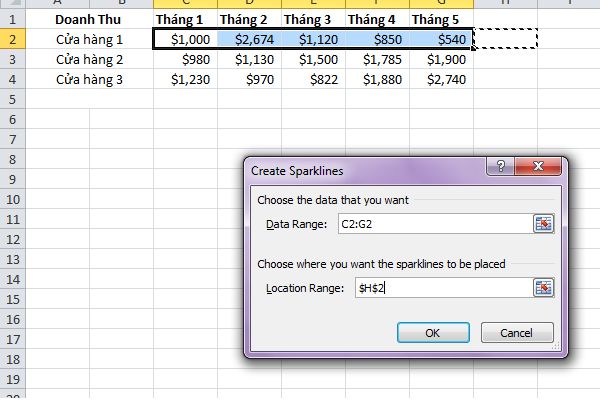Click row header number 12
This screenshot has height=400, width=602.
(13, 239)
